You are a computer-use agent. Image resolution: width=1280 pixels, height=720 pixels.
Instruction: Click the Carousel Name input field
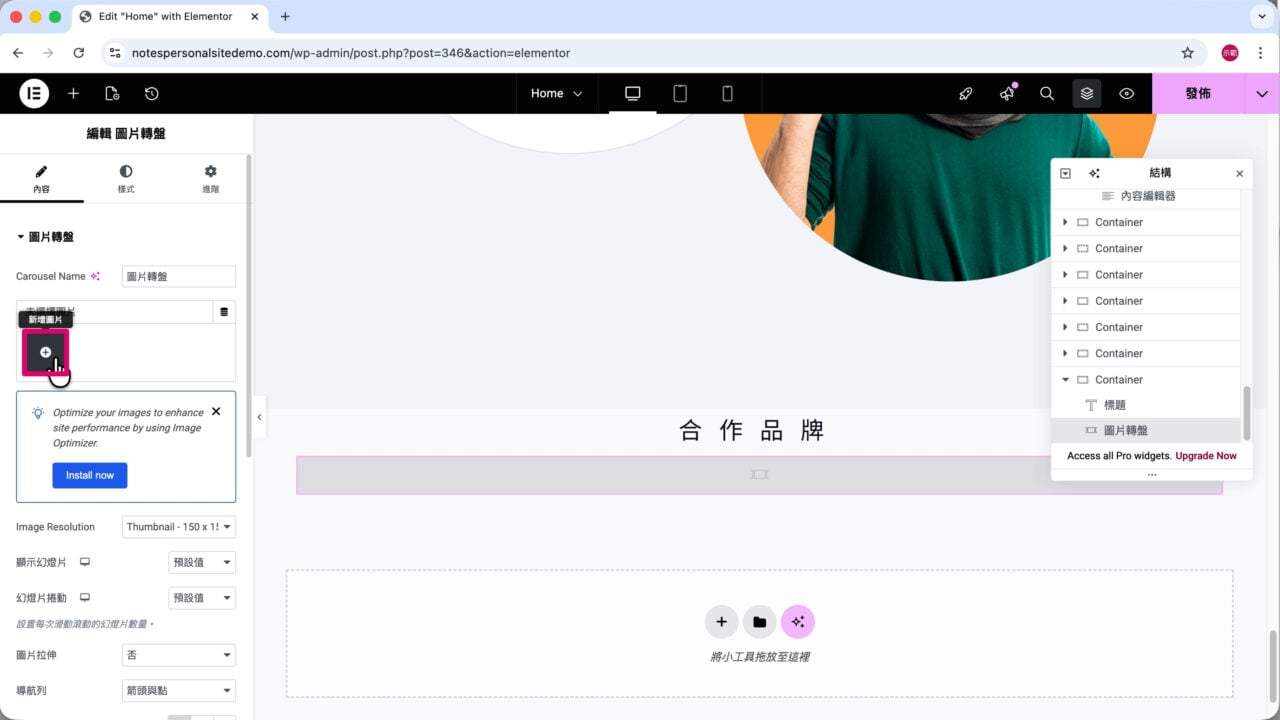pyautogui.click(x=179, y=276)
